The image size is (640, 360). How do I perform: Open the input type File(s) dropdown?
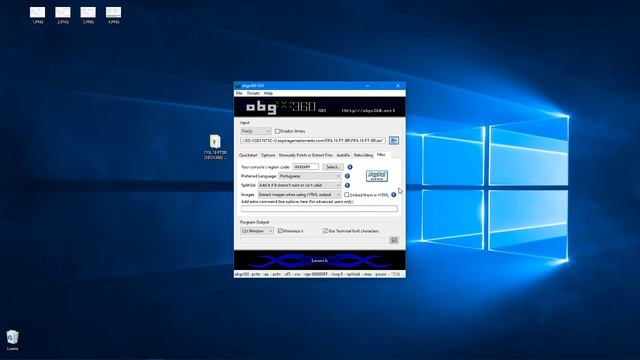[256, 131]
